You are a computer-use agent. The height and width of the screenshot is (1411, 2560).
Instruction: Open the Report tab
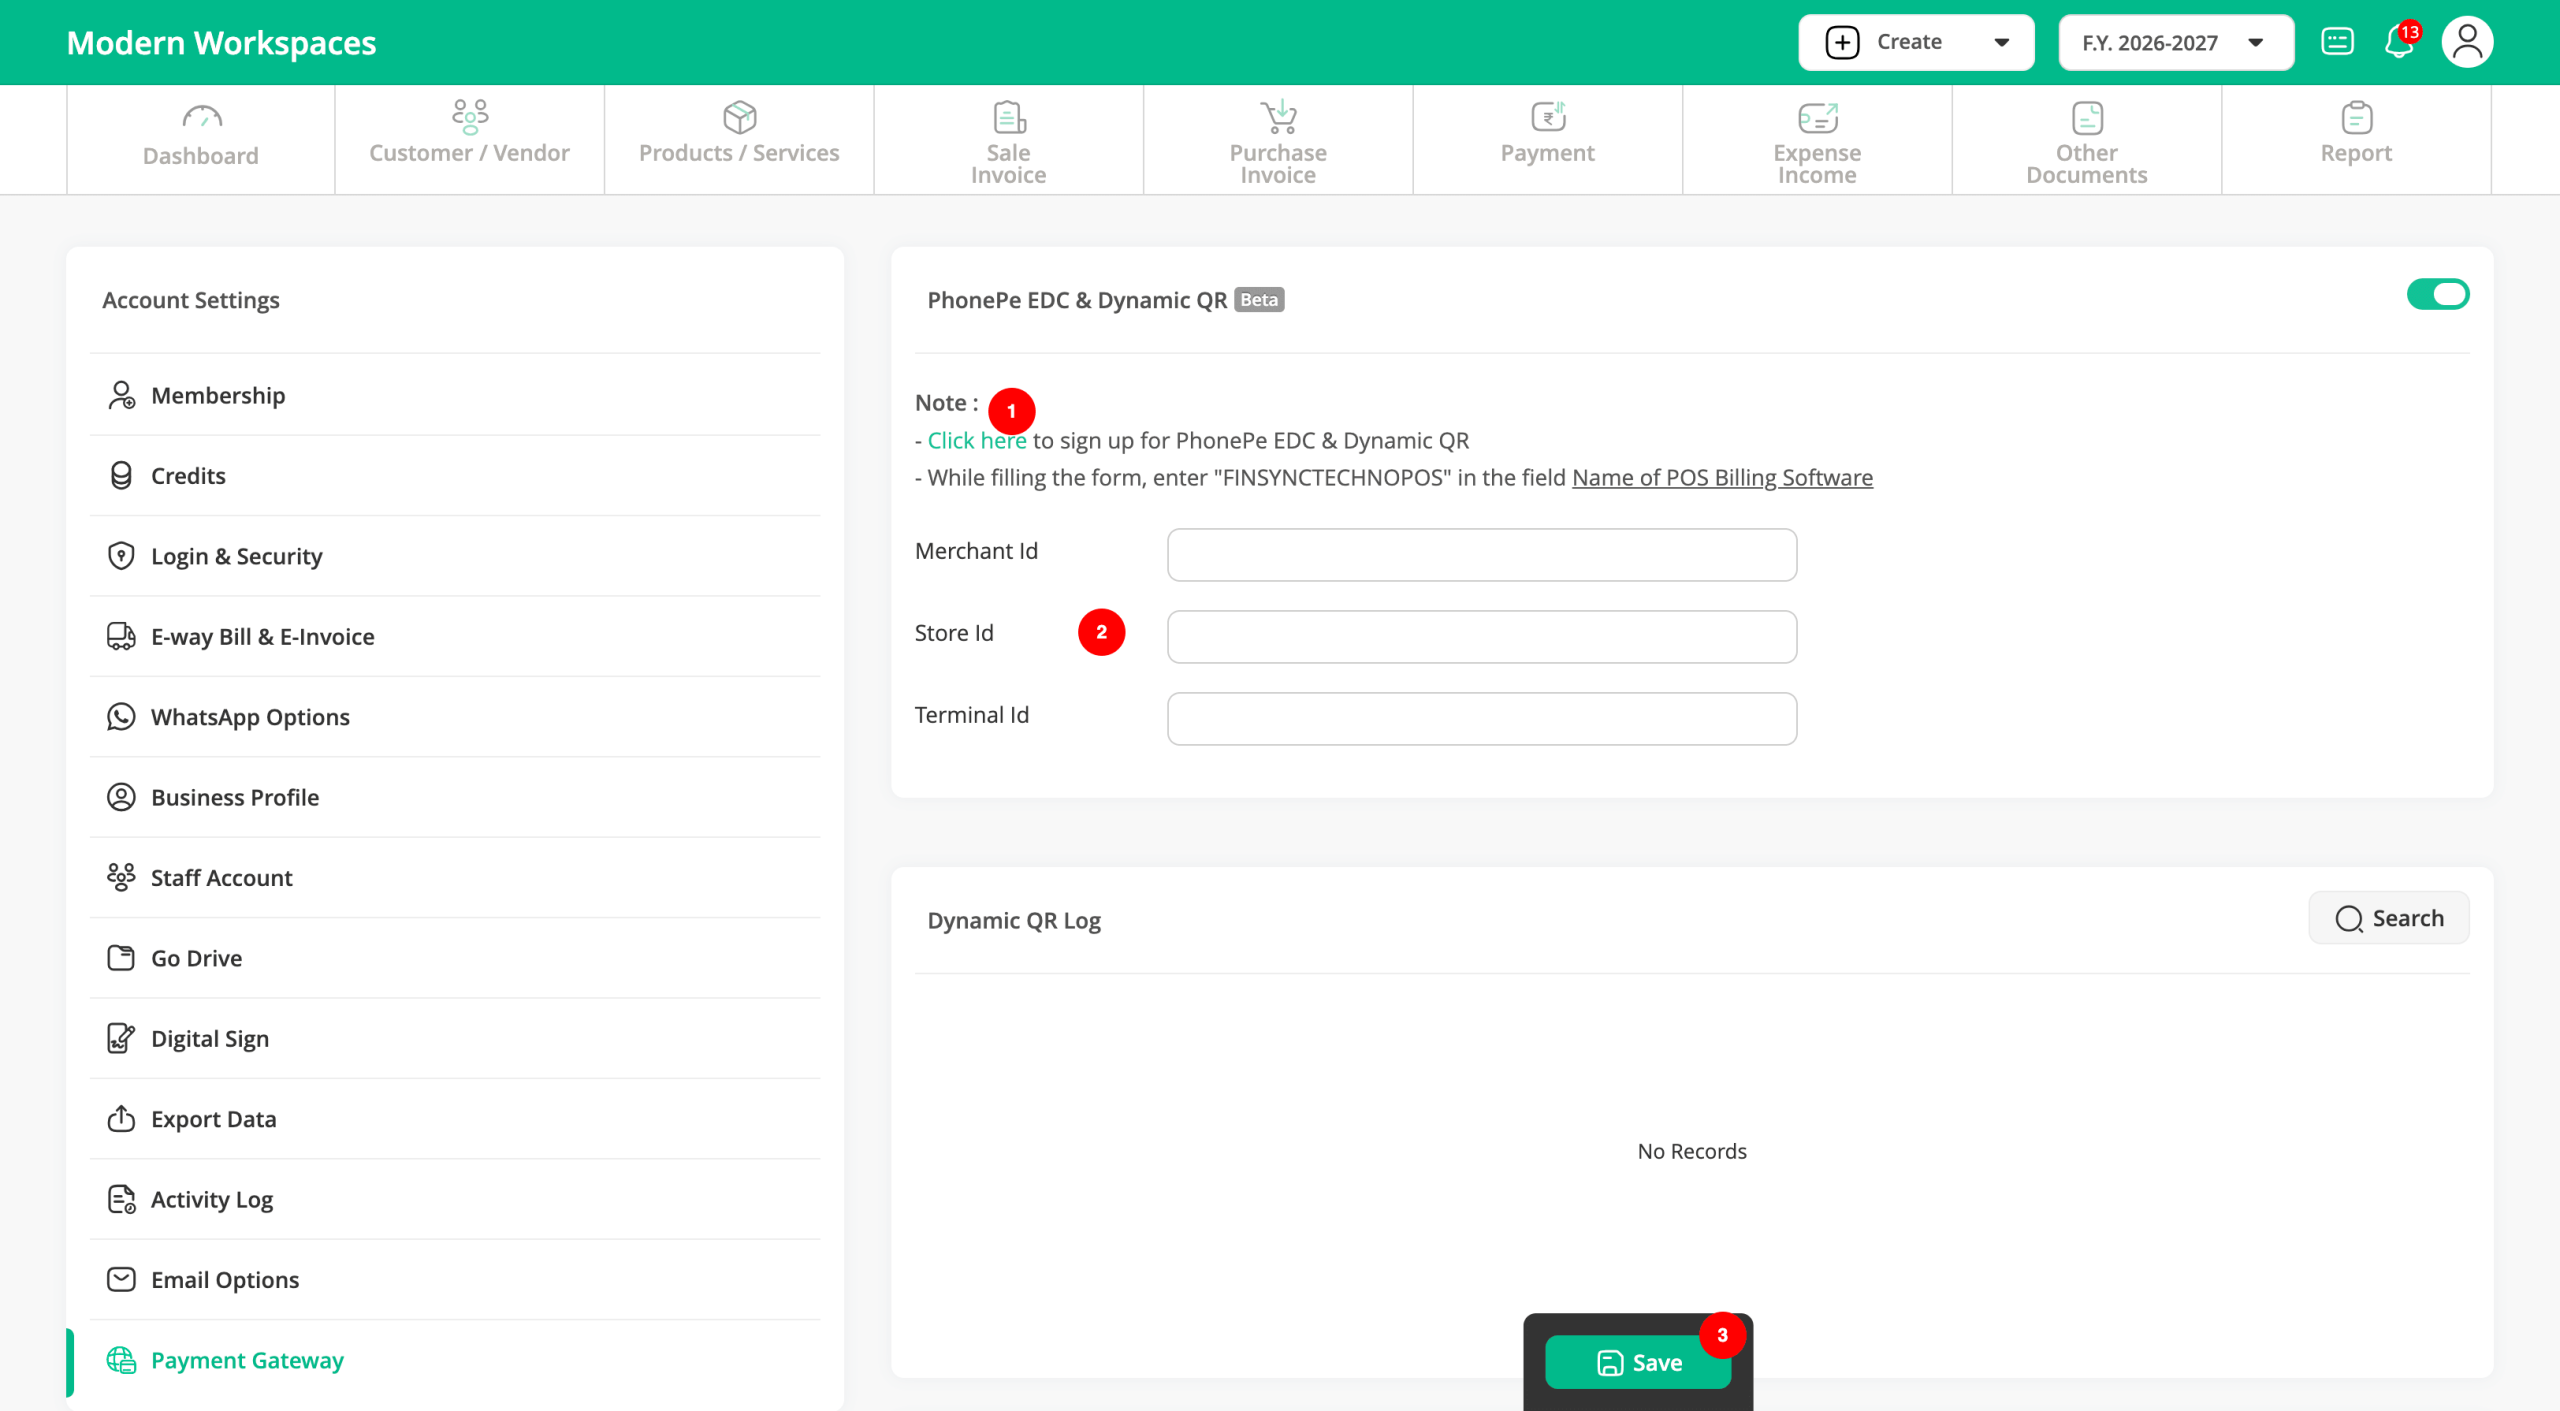coord(2356,139)
